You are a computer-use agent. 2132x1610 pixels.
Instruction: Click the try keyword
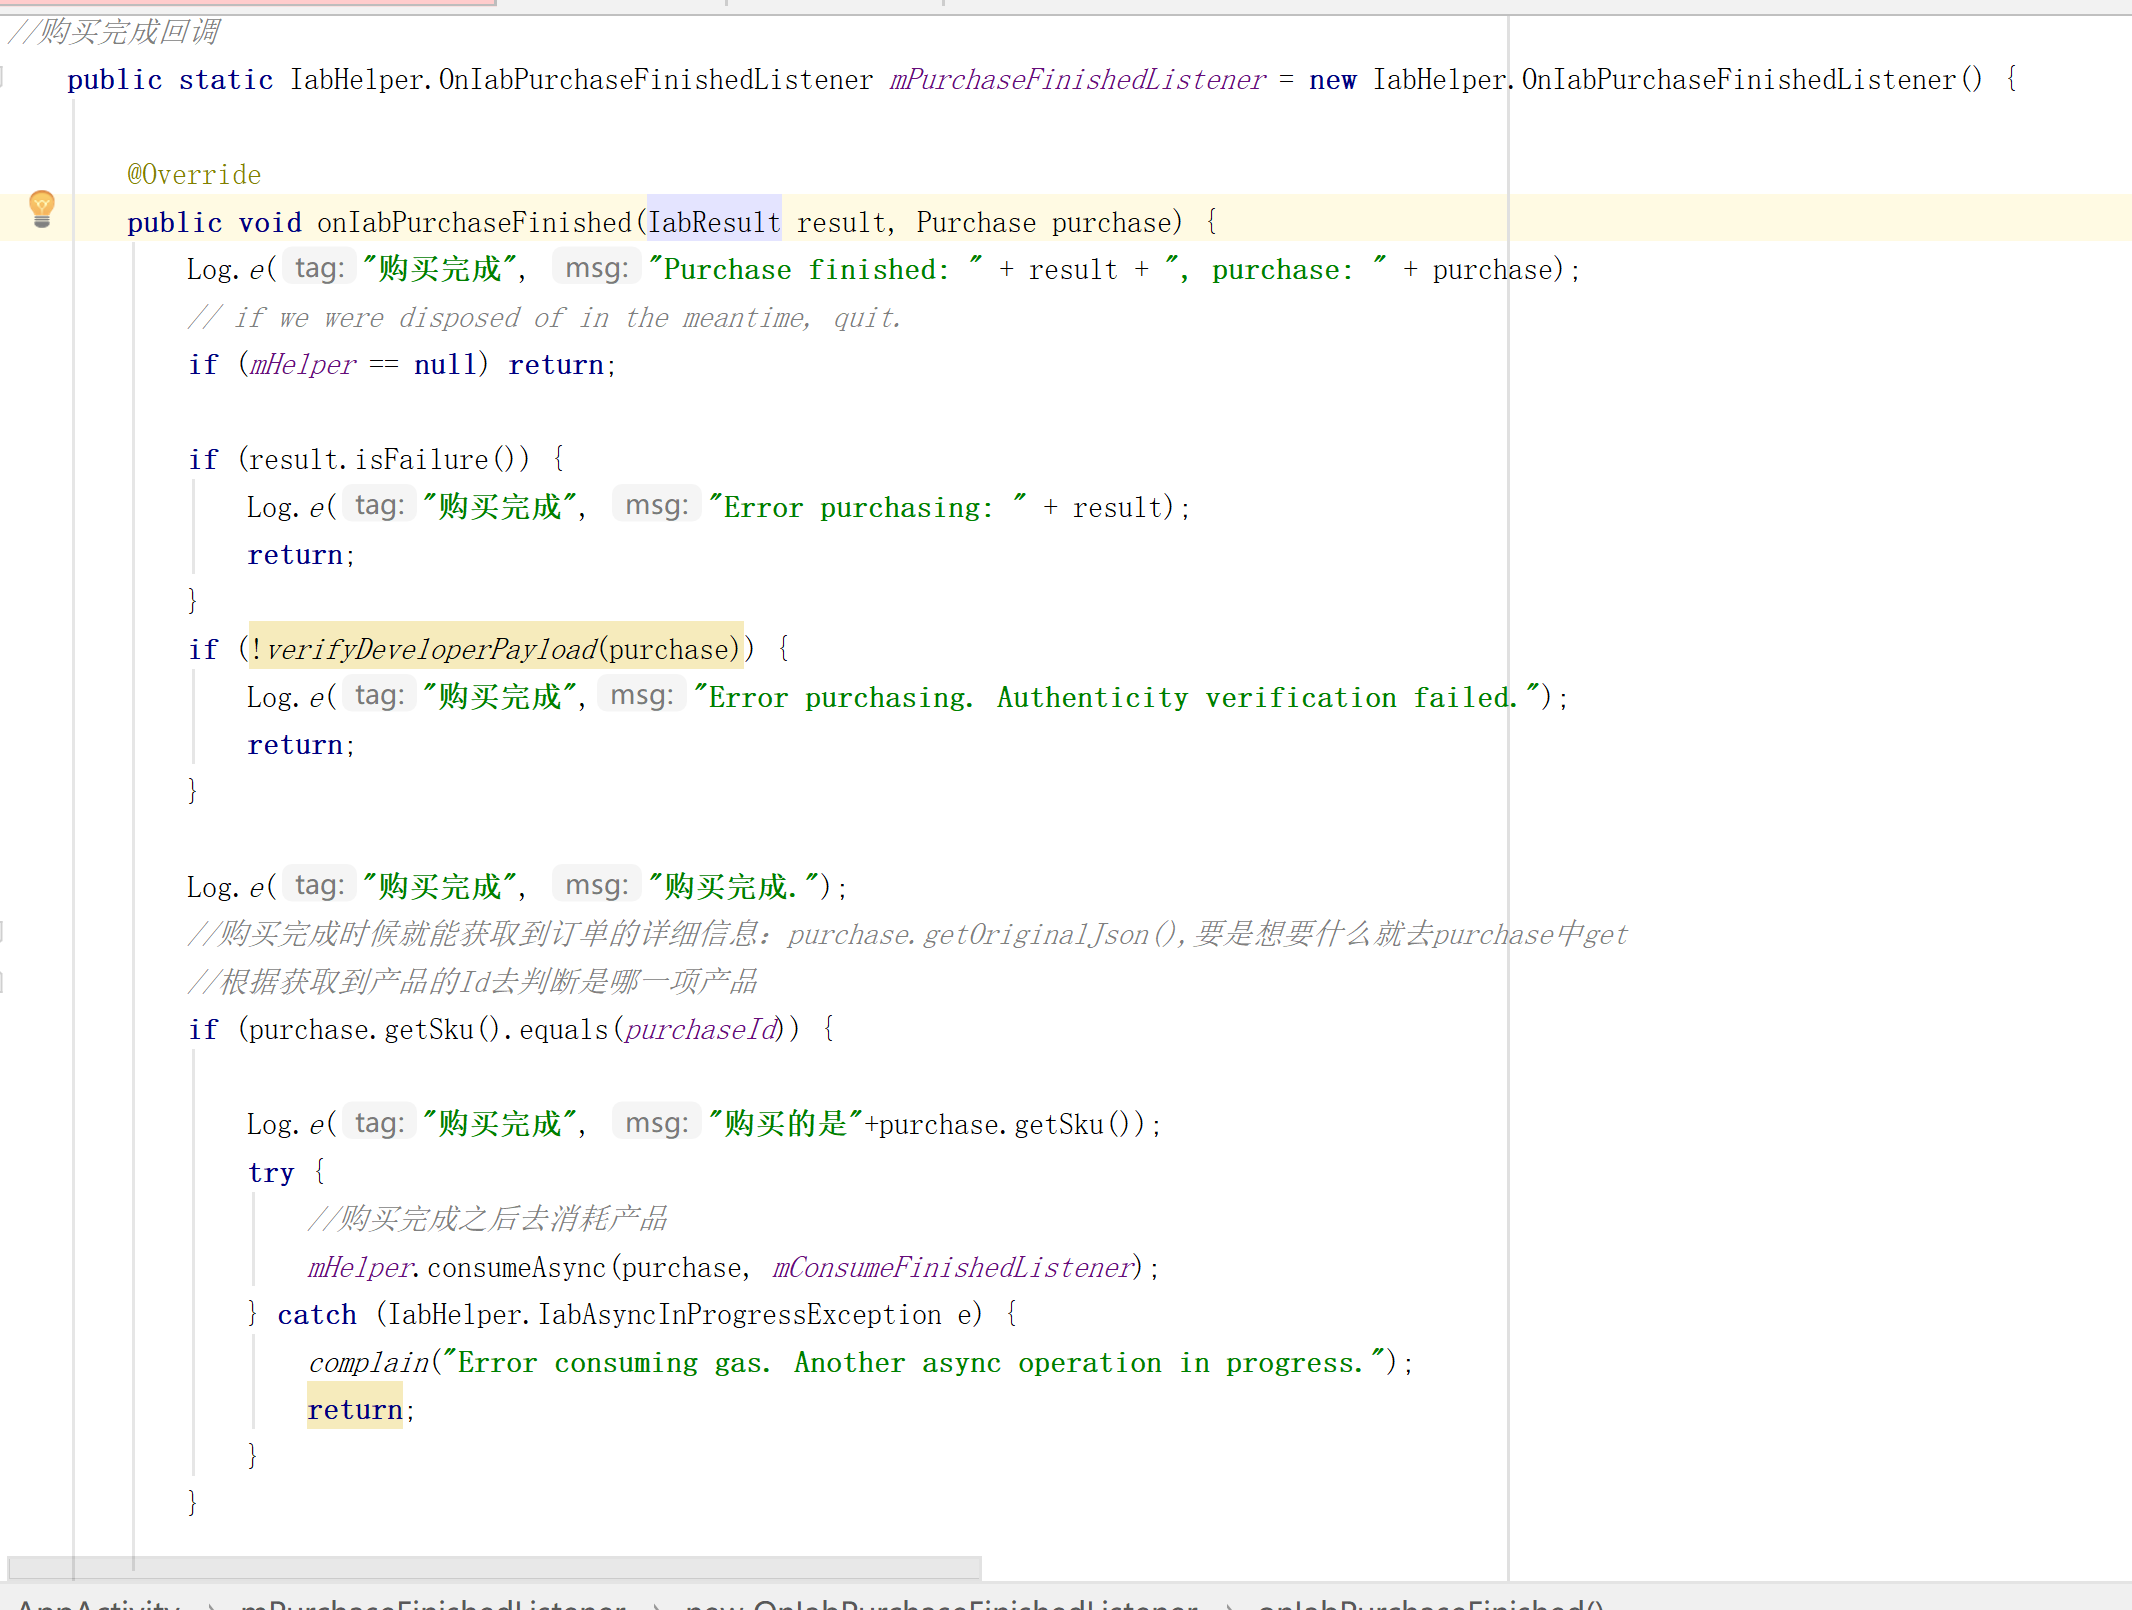(271, 1173)
